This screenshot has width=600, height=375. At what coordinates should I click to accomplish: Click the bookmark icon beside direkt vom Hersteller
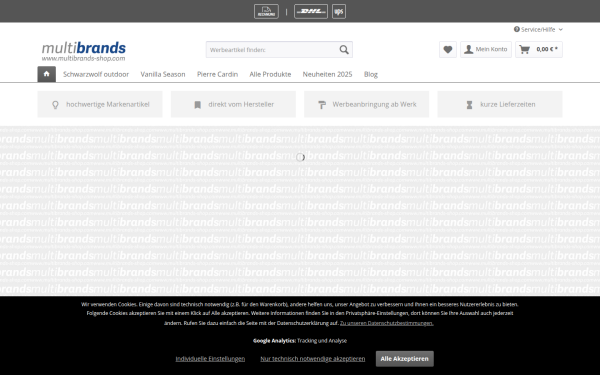point(197,104)
